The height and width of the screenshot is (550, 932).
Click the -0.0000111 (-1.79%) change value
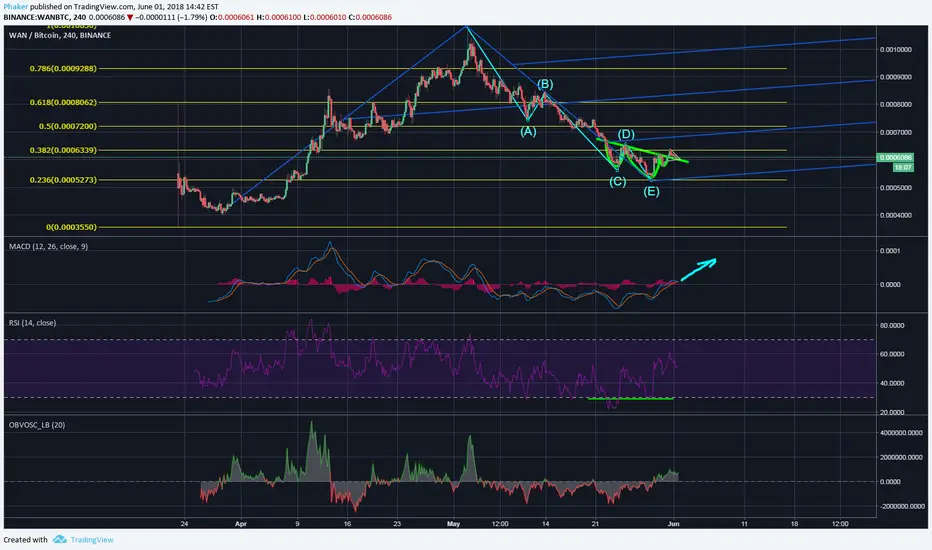click(x=171, y=17)
